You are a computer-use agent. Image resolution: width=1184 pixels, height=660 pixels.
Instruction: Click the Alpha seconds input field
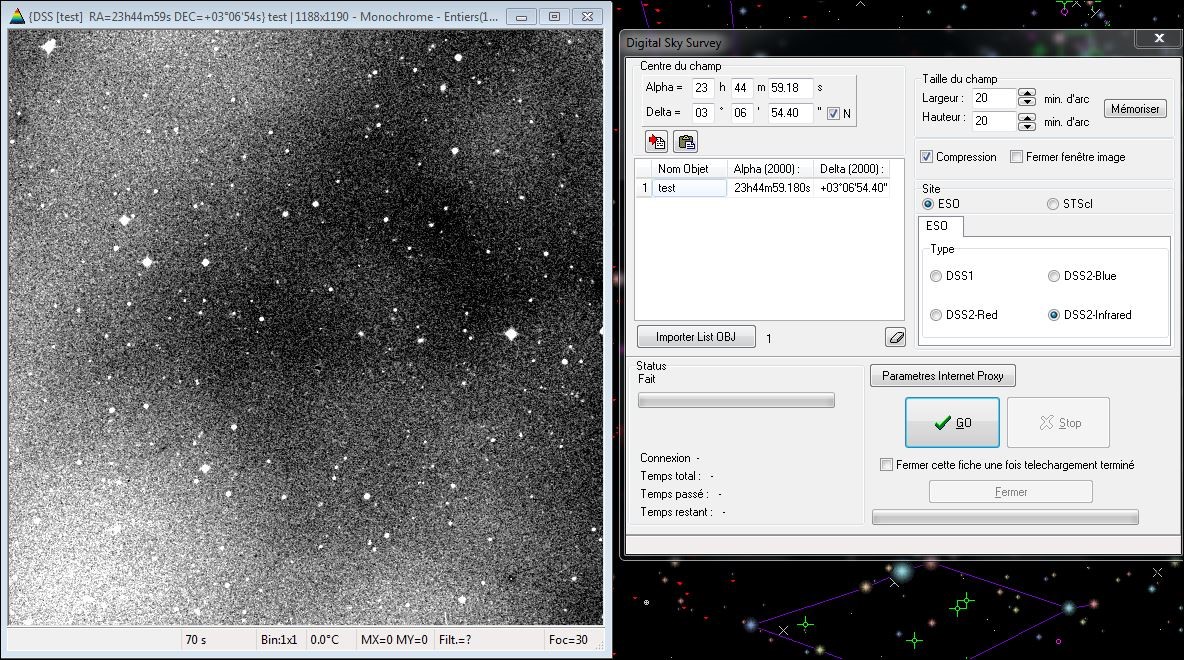point(790,88)
